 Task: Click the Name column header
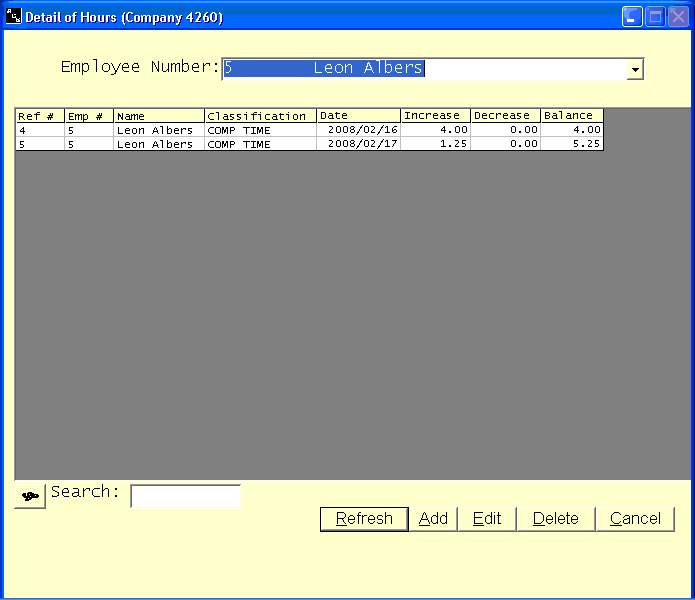[159, 116]
